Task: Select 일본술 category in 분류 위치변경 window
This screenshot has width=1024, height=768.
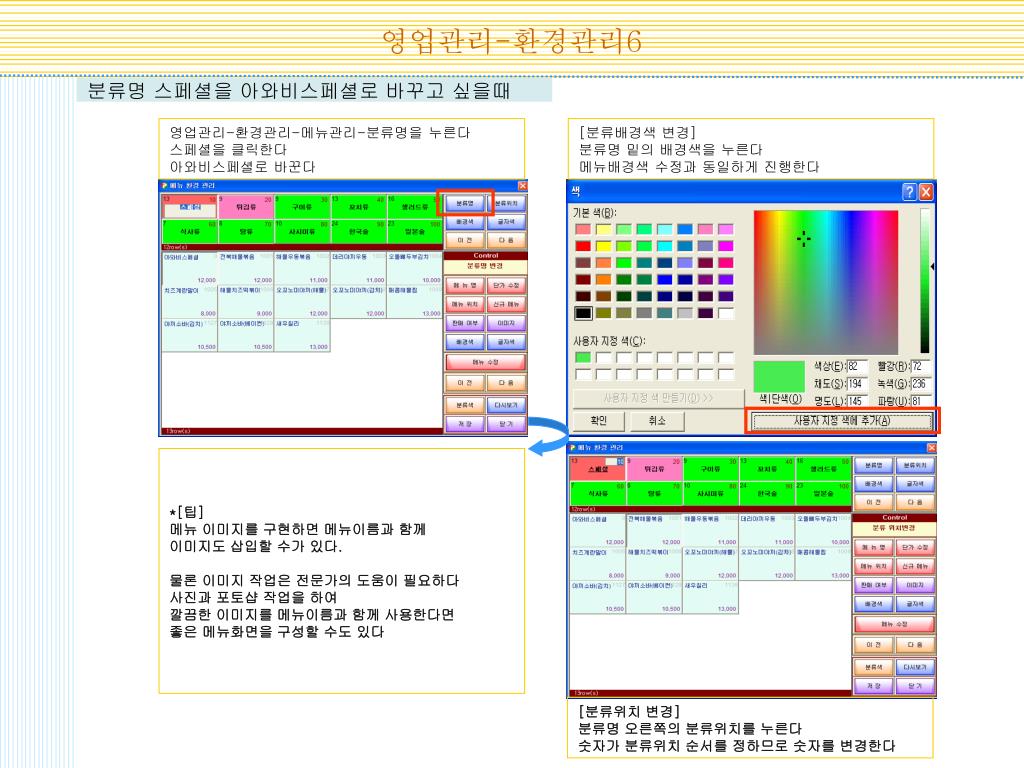Action: coord(824,494)
